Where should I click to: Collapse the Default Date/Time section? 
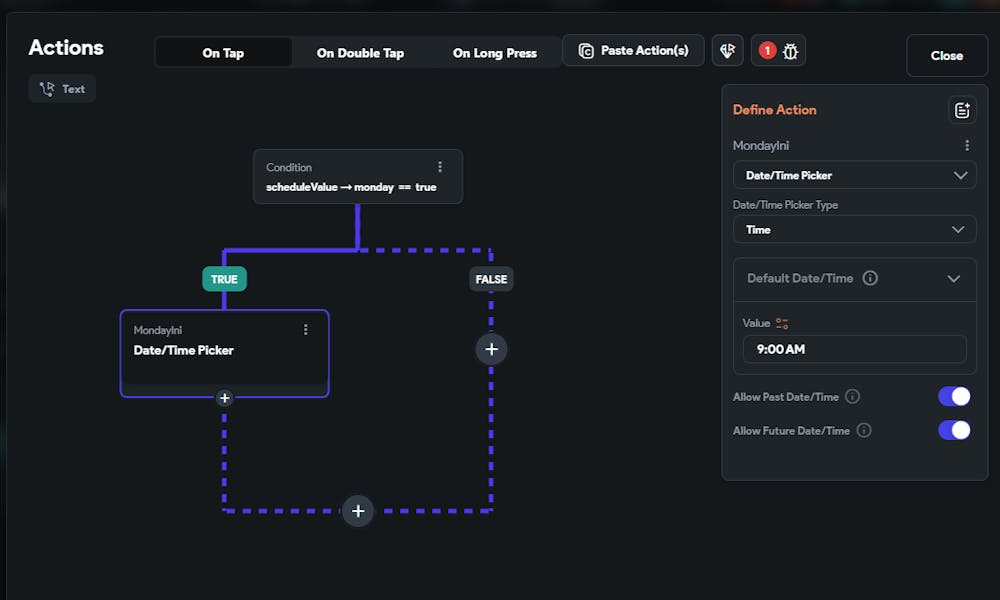[953, 279]
